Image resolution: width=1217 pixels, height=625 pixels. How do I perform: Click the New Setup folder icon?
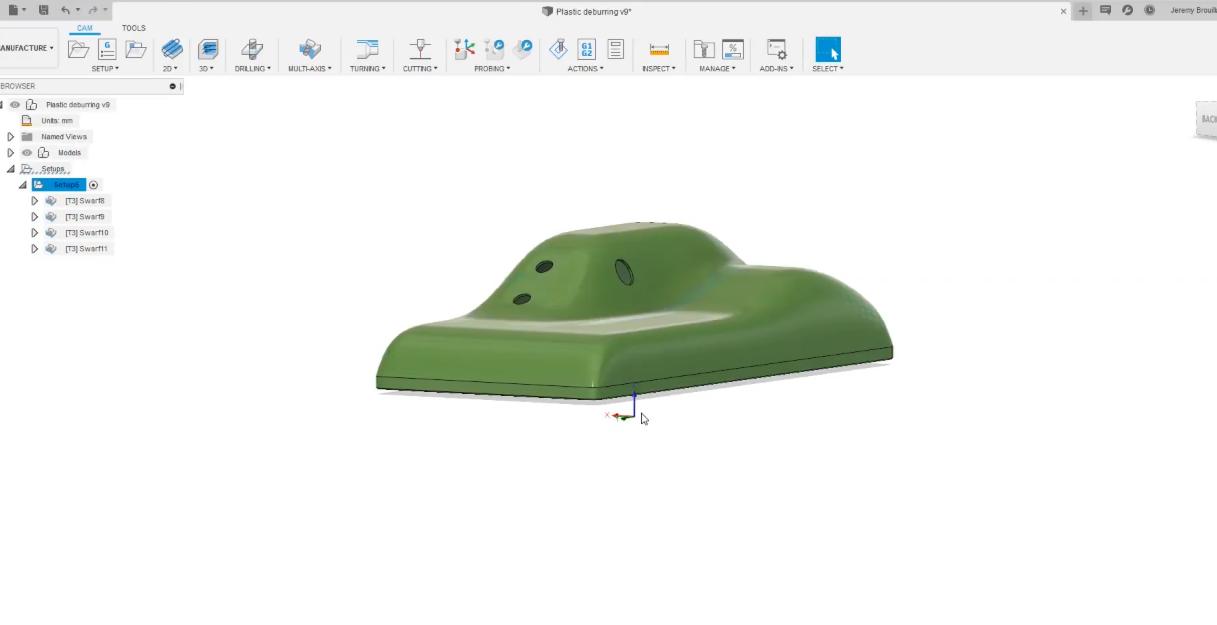pos(78,49)
